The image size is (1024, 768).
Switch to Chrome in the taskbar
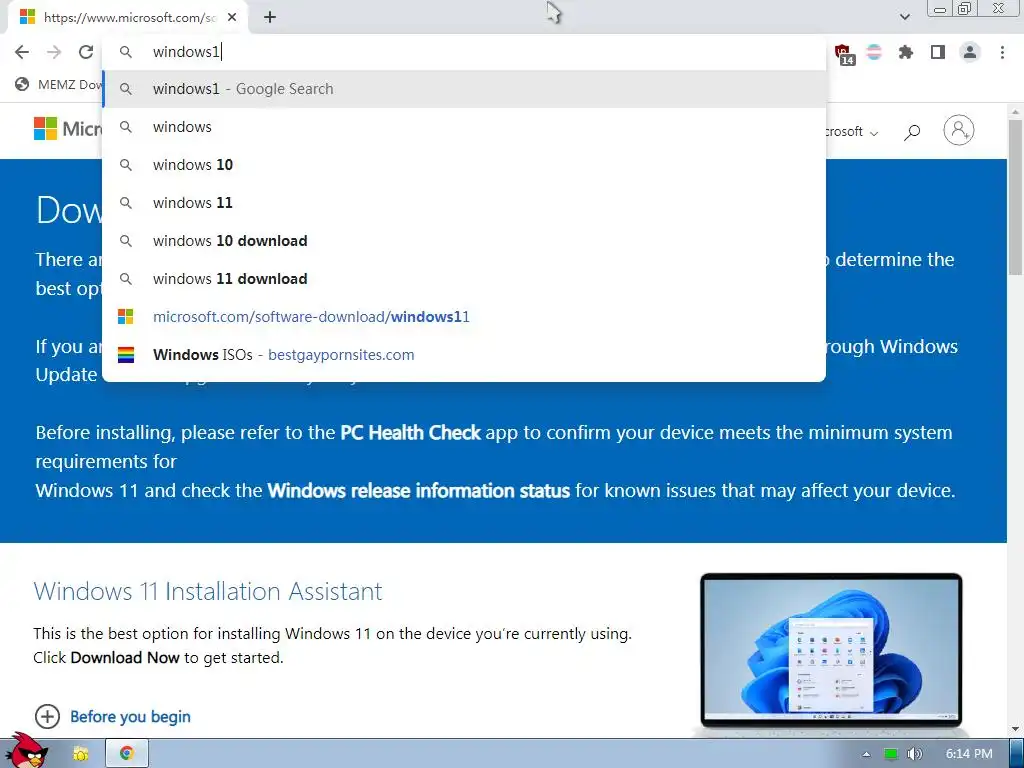[x=127, y=753]
